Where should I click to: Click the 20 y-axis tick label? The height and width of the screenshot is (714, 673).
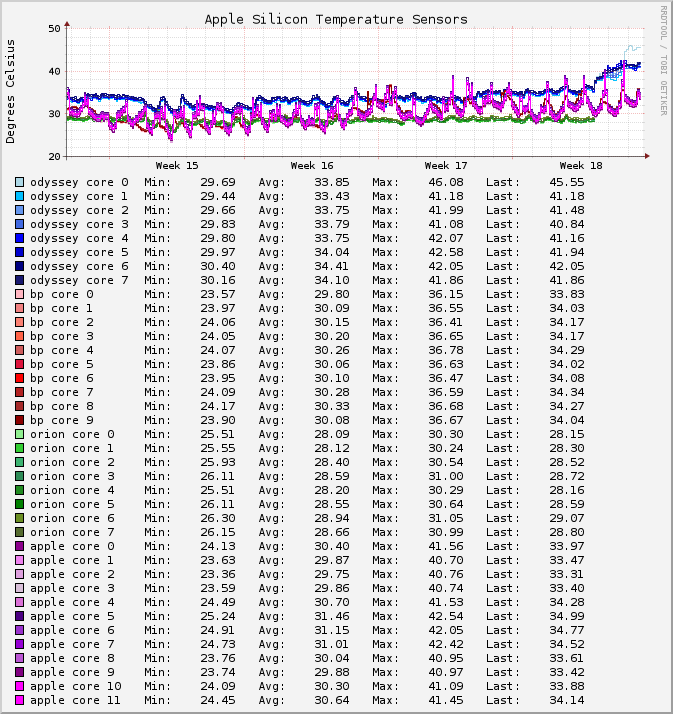click(x=54, y=157)
